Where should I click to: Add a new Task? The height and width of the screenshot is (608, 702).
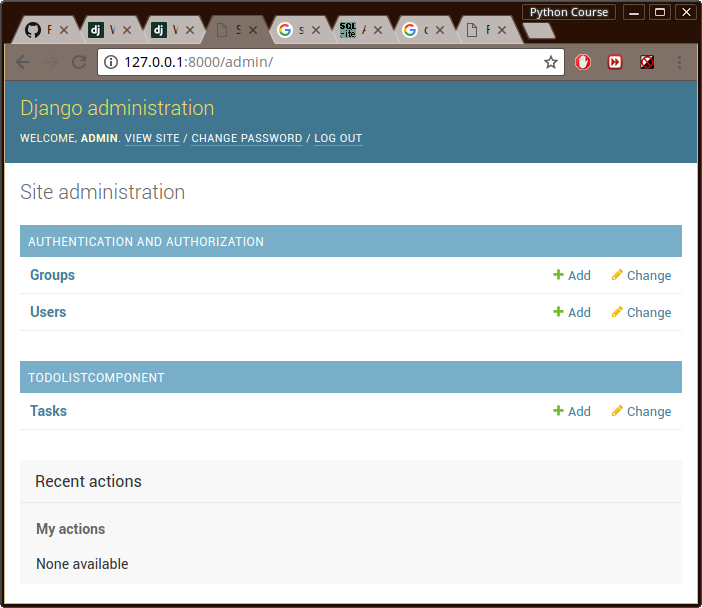572,412
